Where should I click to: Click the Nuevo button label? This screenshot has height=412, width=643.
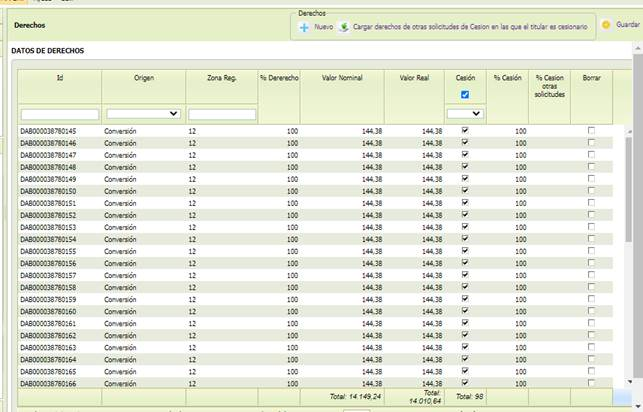pyautogui.click(x=324, y=27)
